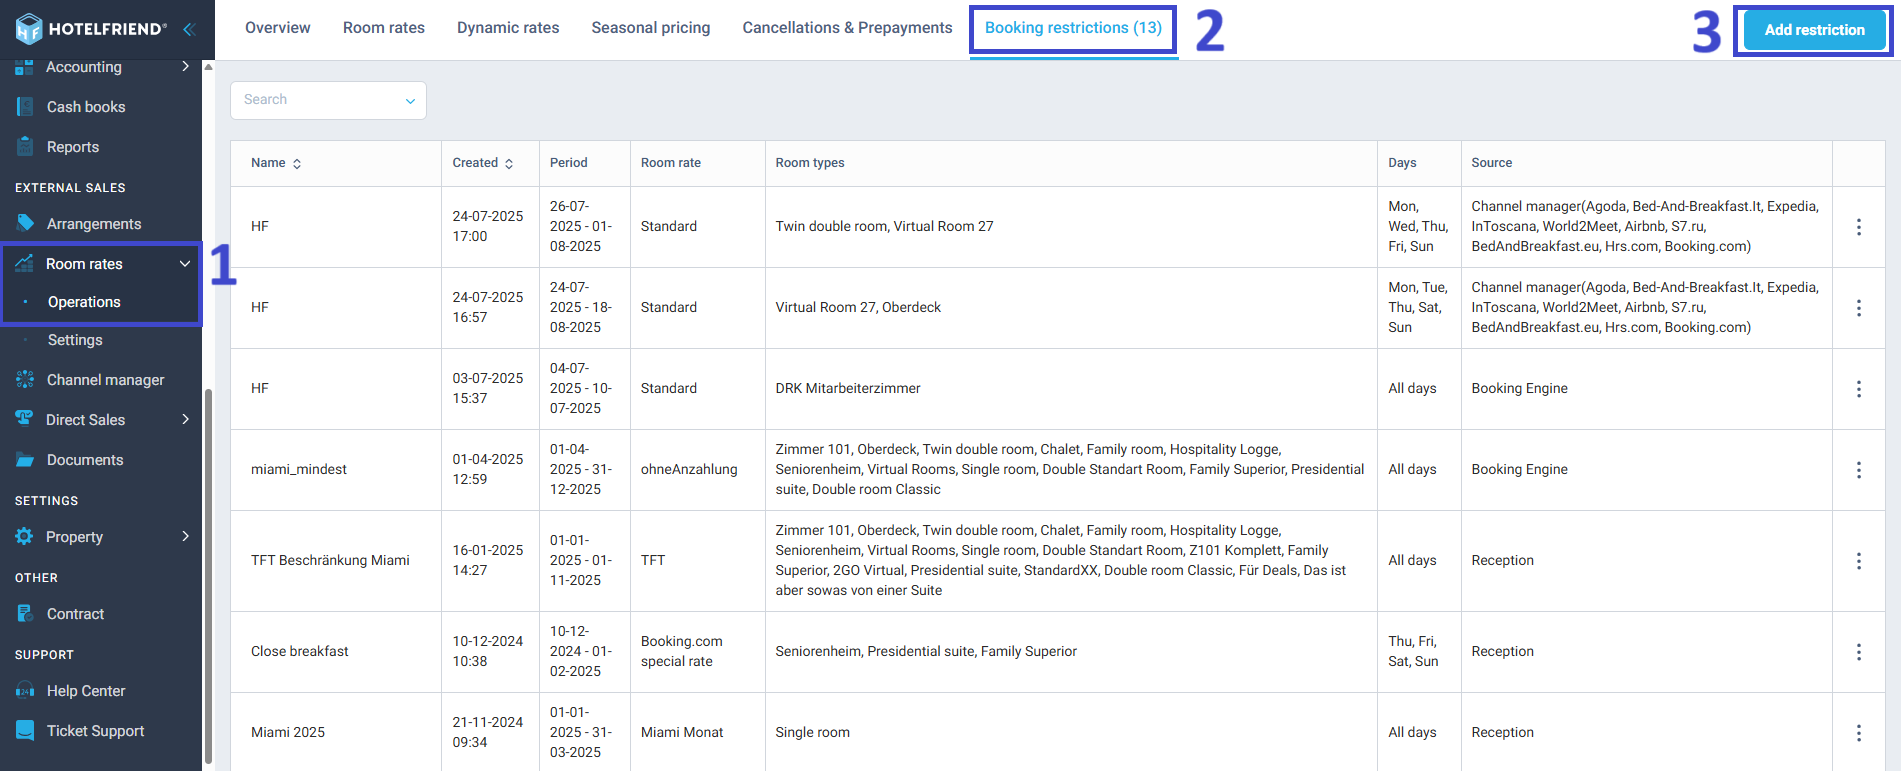Click the Direct Sales icon

[25, 420]
